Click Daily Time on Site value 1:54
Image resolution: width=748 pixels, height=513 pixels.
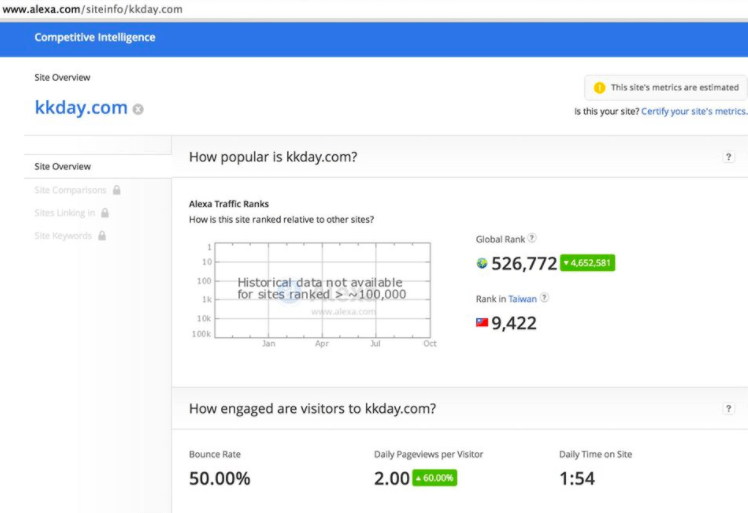click(x=577, y=478)
